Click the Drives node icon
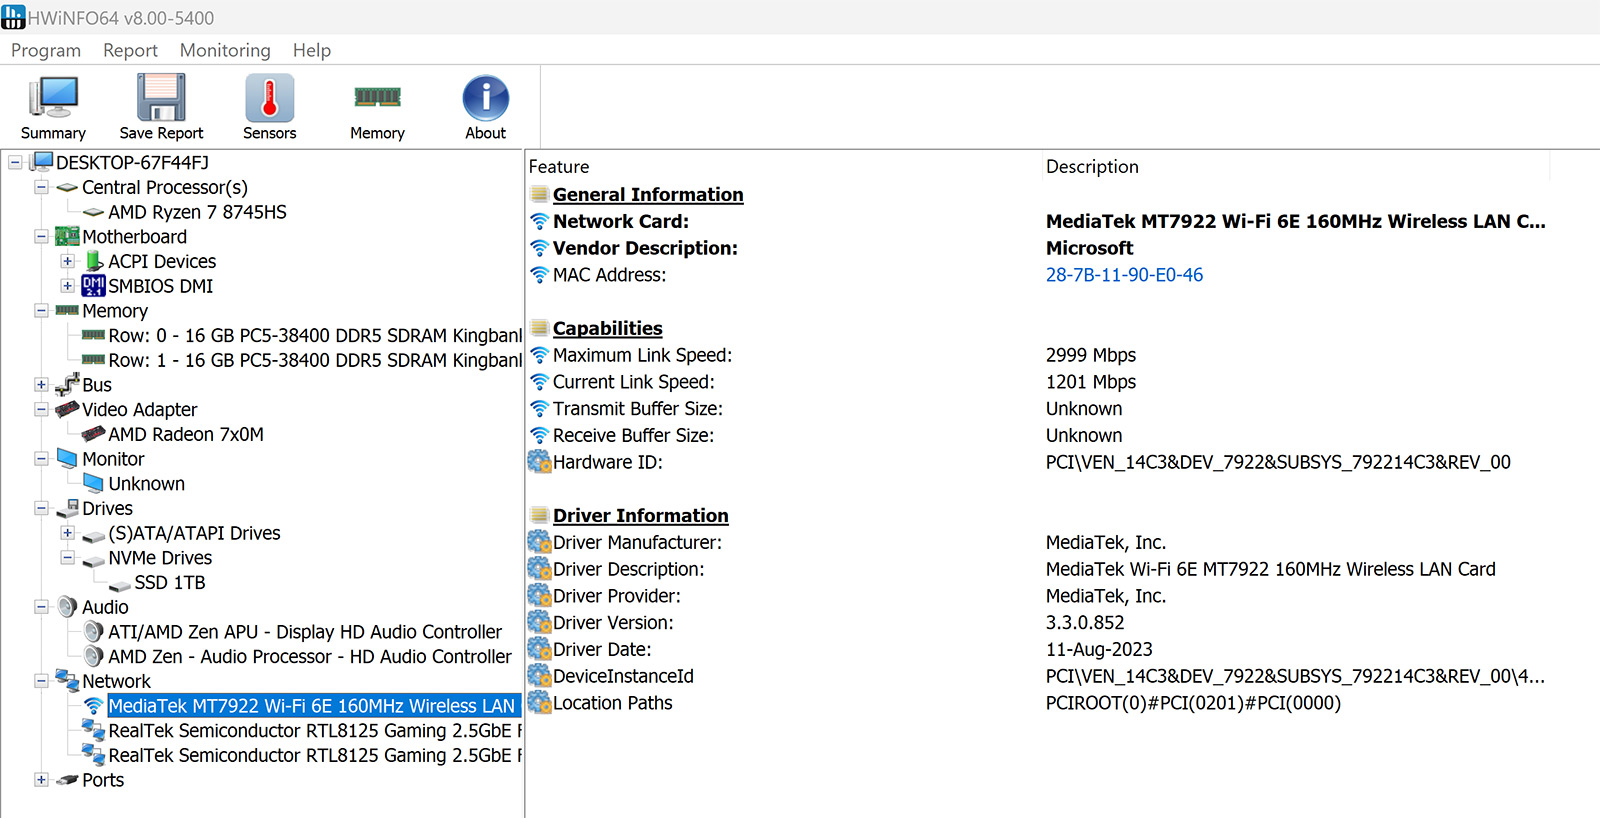Viewport: 1600px width, 818px height. pos(67,508)
